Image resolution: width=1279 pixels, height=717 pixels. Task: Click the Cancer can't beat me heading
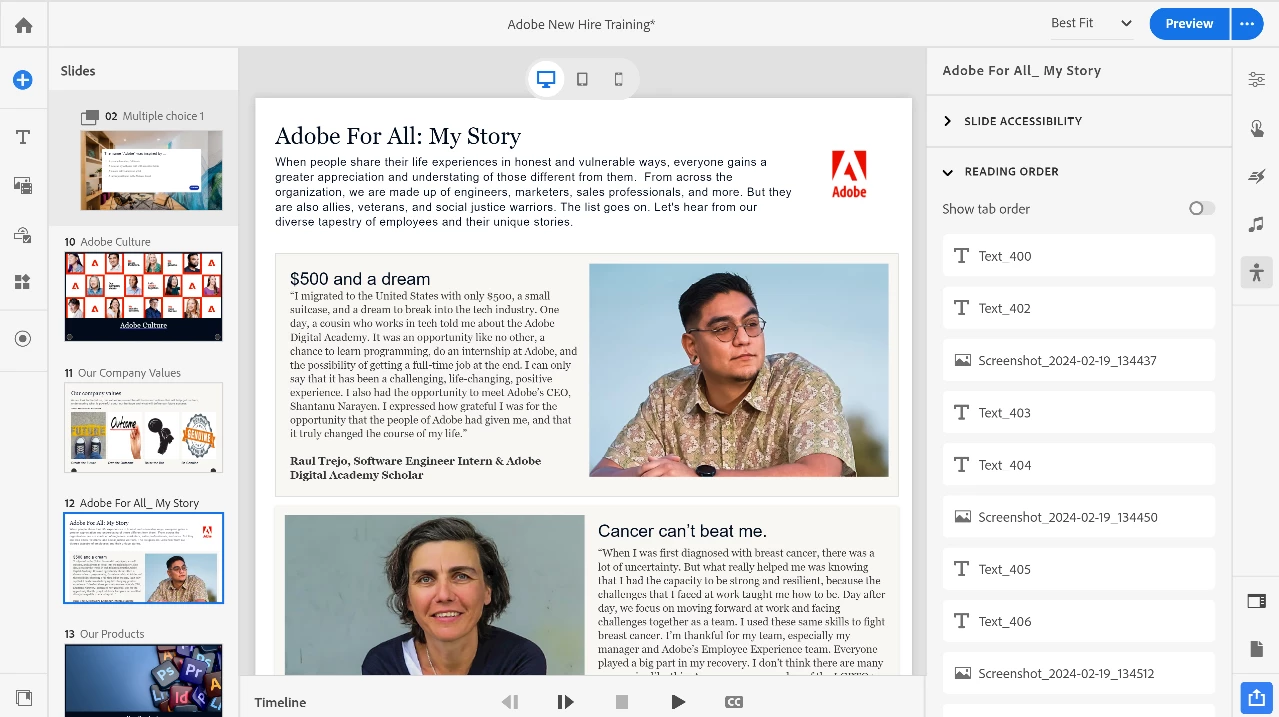[682, 531]
